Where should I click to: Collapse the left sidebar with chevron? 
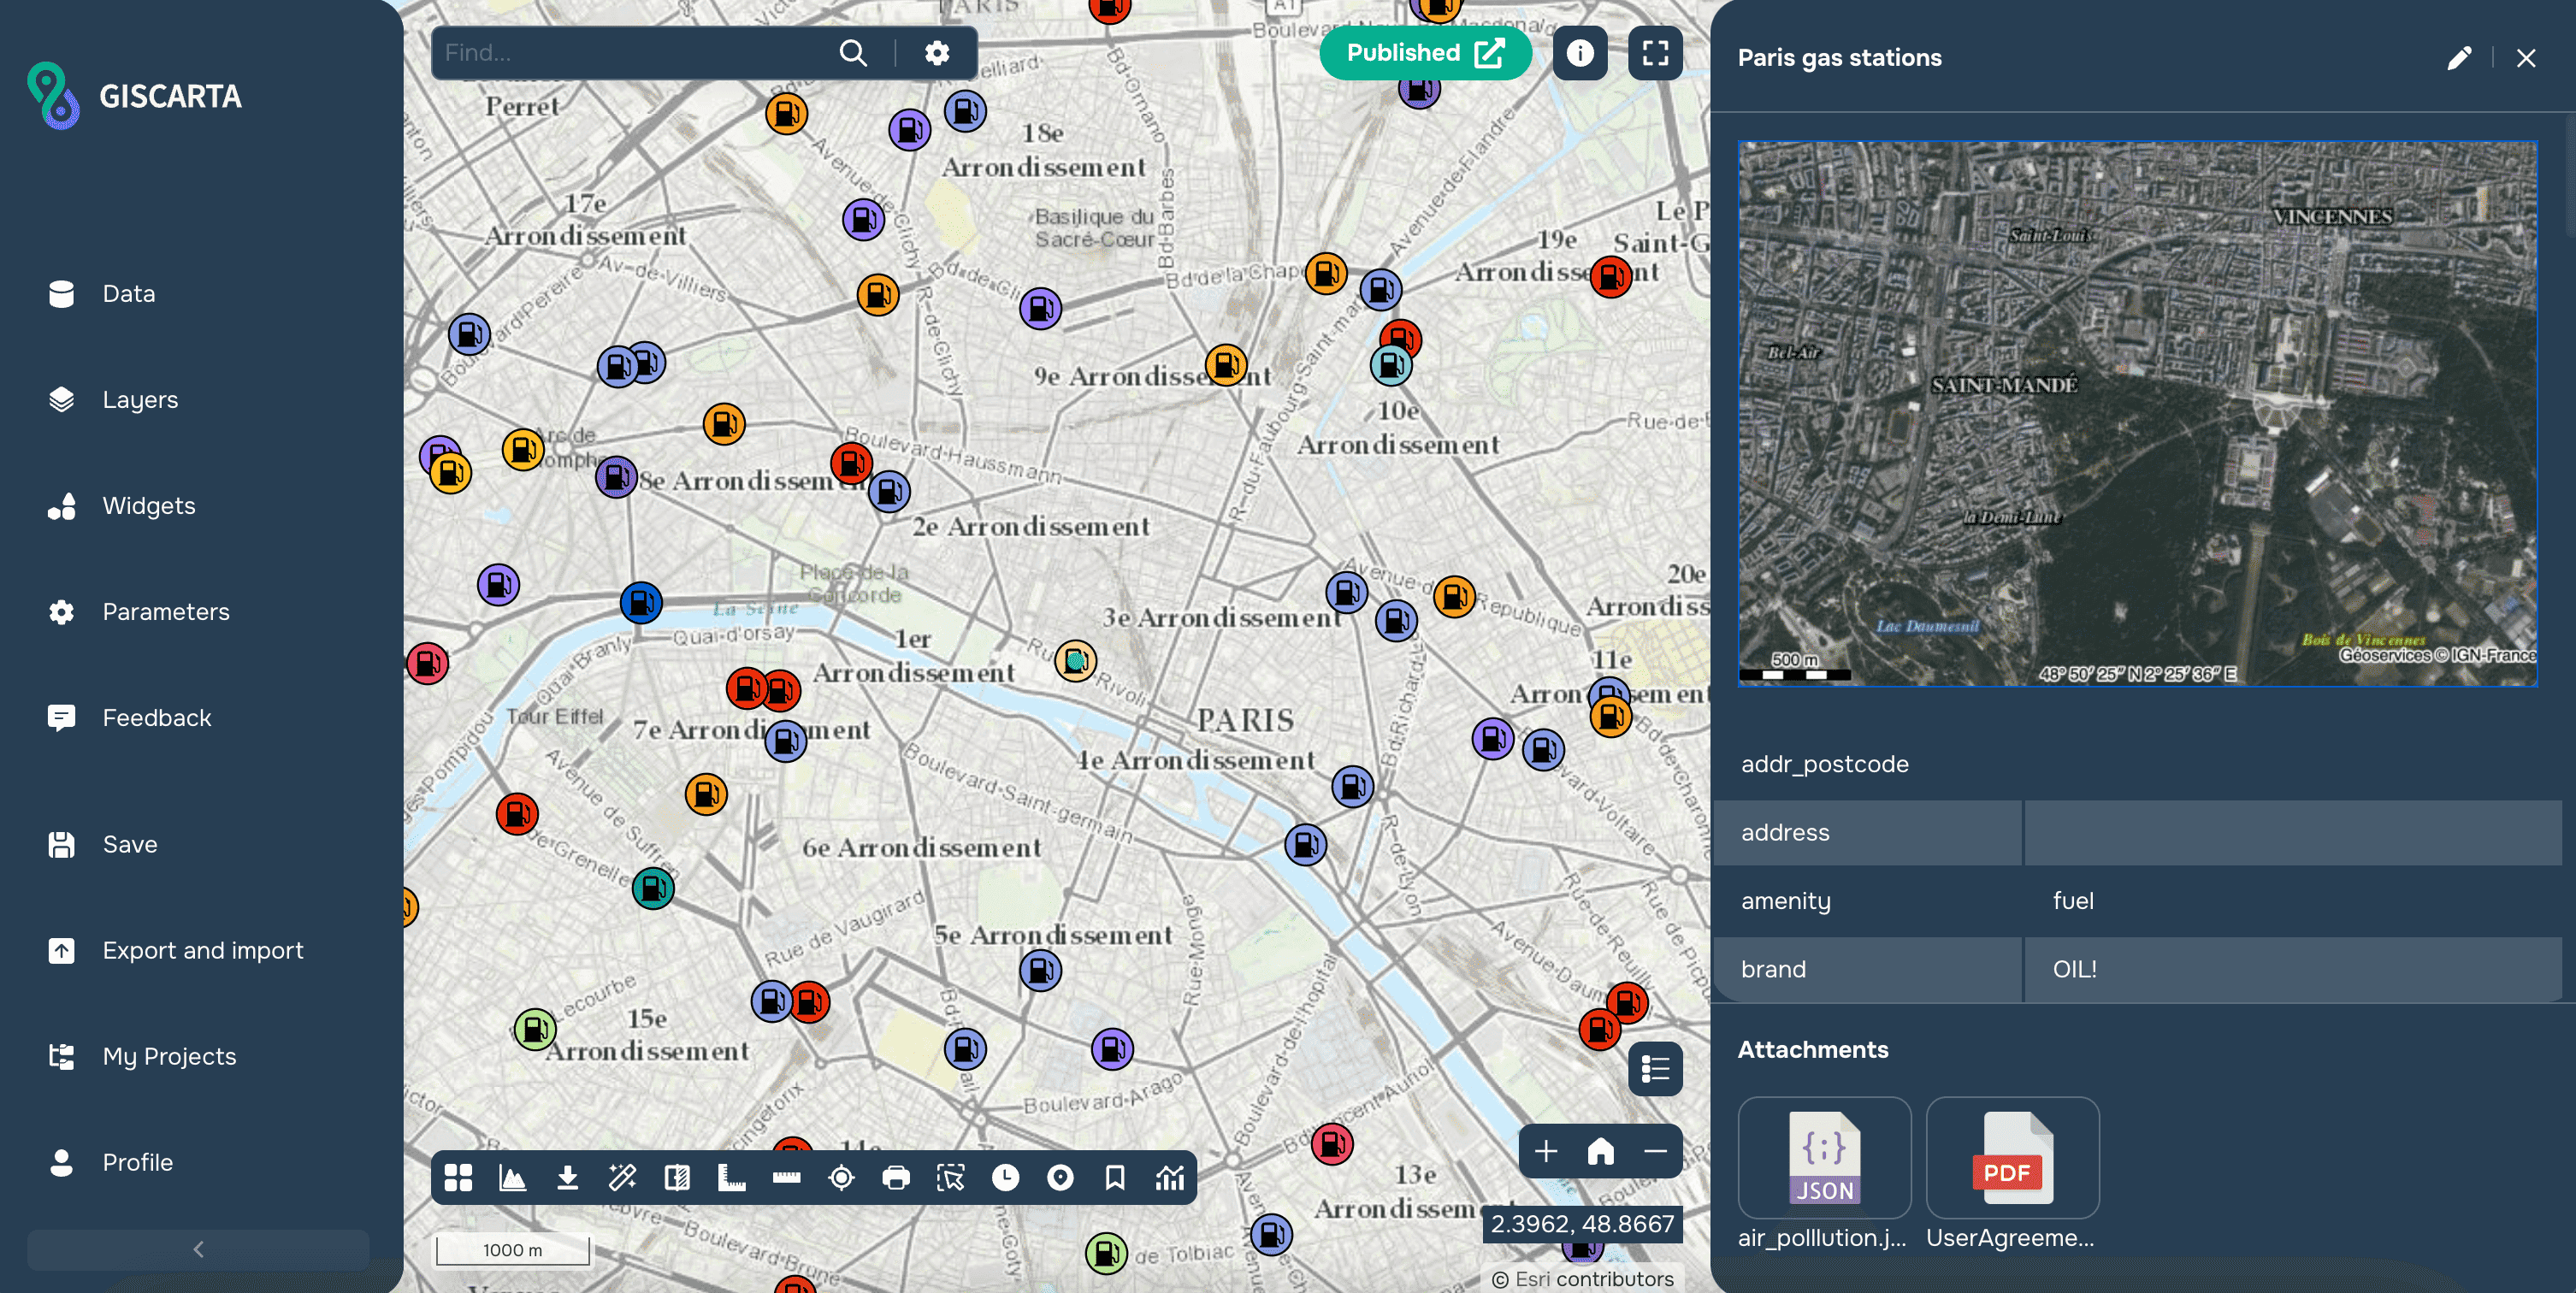click(x=198, y=1249)
